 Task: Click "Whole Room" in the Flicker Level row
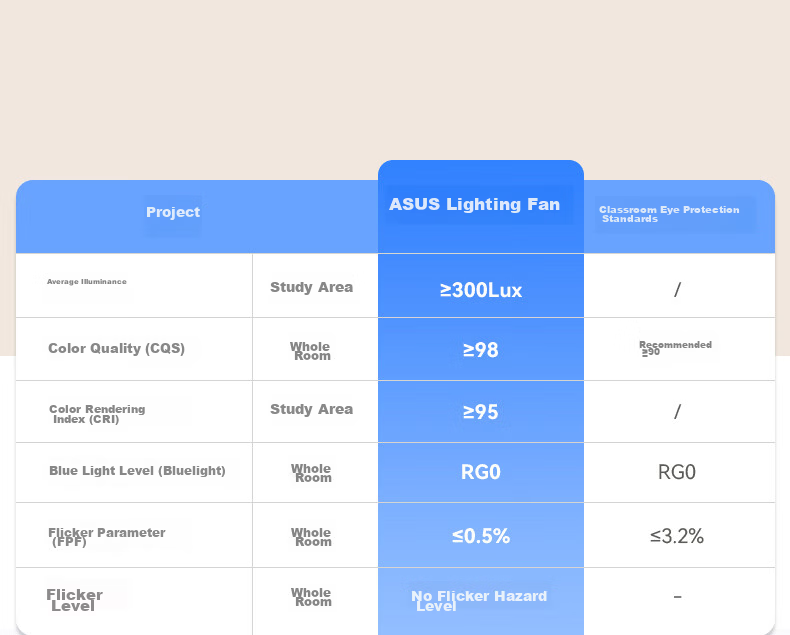tap(311, 597)
